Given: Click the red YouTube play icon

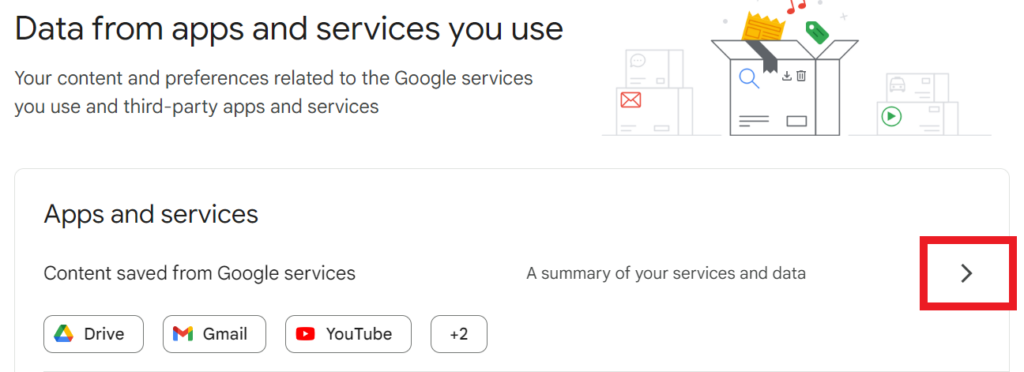Looking at the screenshot, I should 305,334.
